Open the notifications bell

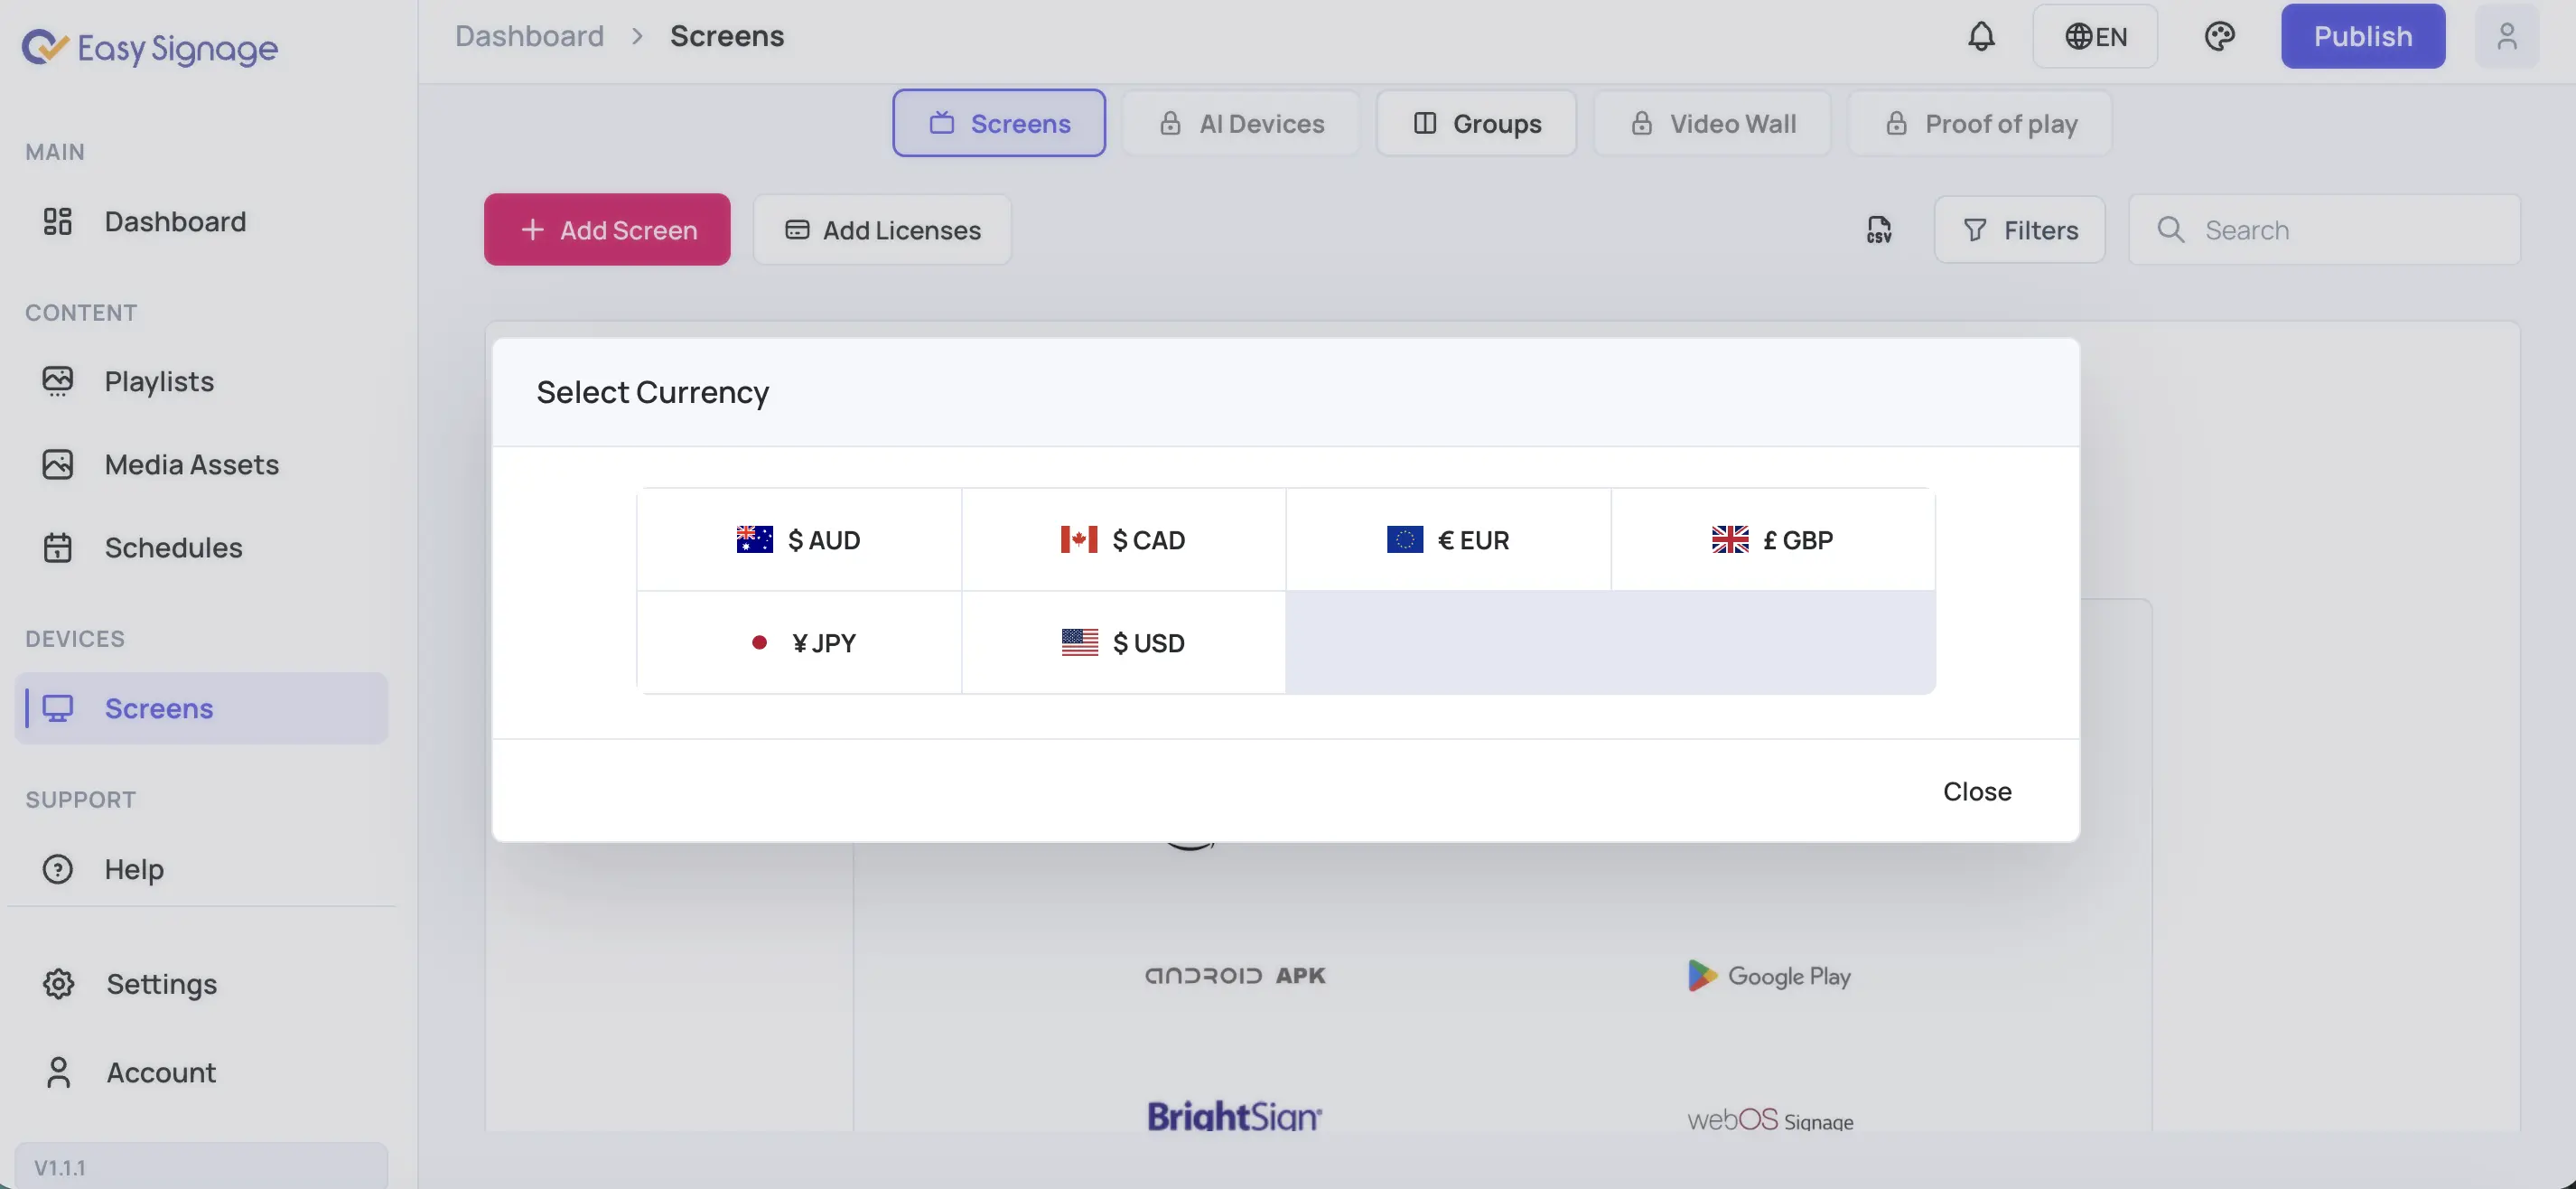[1981, 36]
